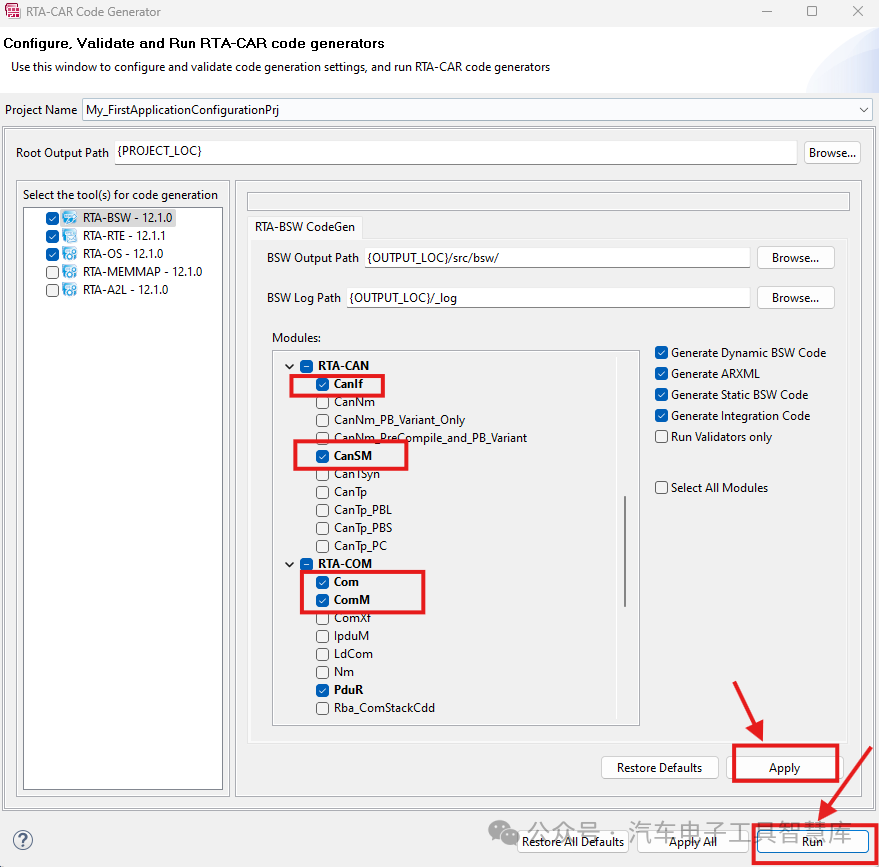
Task: Disable Generate Integration Code
Action: (x=661, y=416)
